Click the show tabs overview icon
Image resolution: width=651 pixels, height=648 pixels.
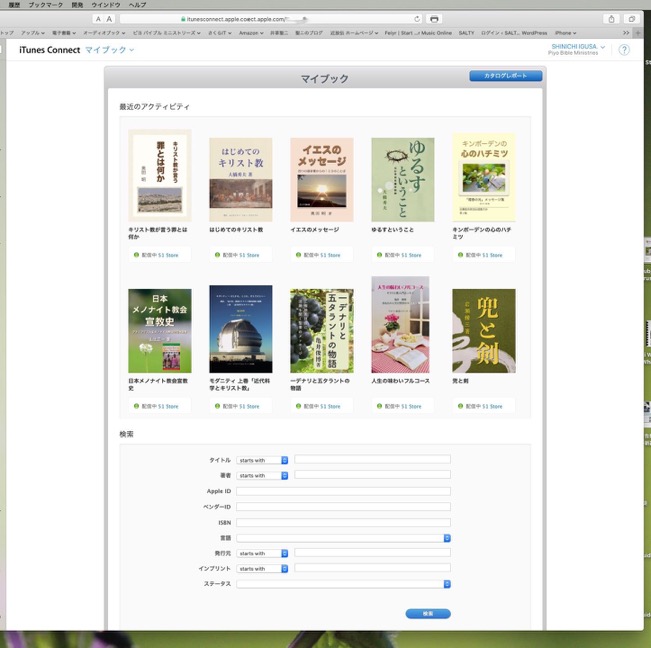click(x=632, y=19)
